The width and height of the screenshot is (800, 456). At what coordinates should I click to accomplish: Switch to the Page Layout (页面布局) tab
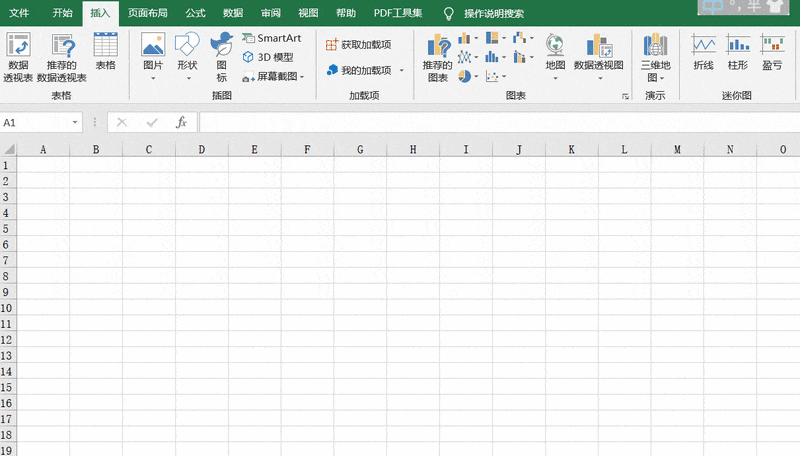[147, 13]
